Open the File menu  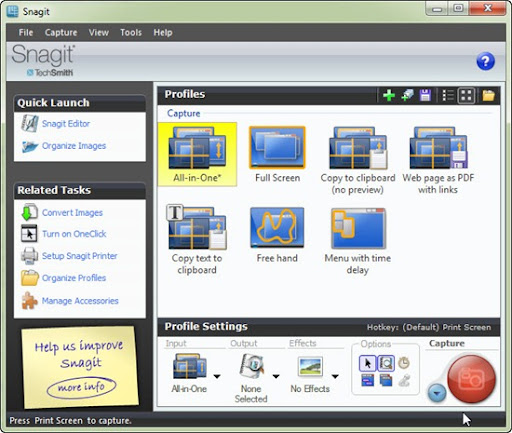coord(26,33)
